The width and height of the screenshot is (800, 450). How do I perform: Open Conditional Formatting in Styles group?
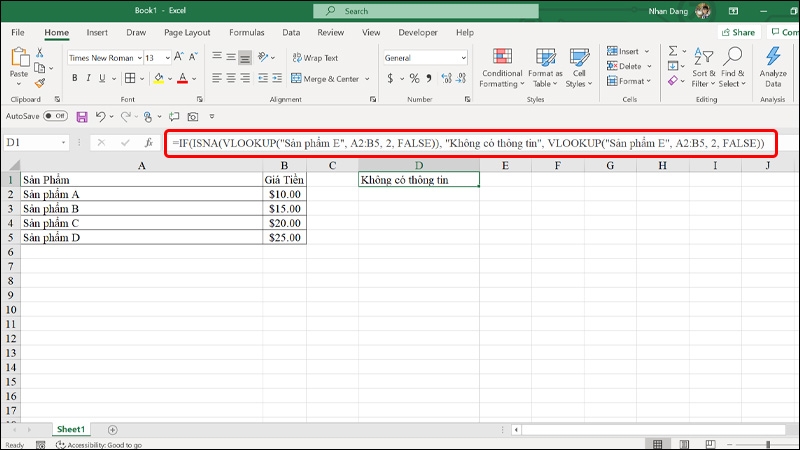501,66
